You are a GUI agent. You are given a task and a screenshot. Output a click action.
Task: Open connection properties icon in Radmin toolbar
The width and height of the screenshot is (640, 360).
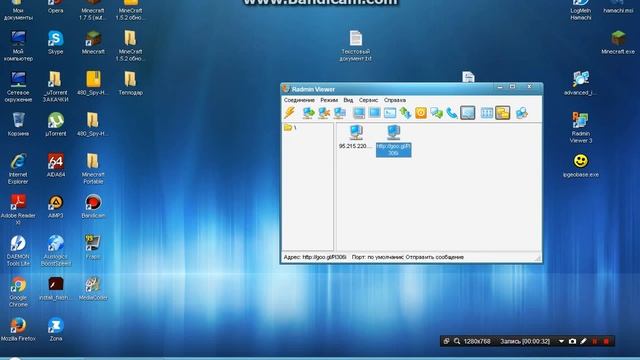(x=340, y=113)
